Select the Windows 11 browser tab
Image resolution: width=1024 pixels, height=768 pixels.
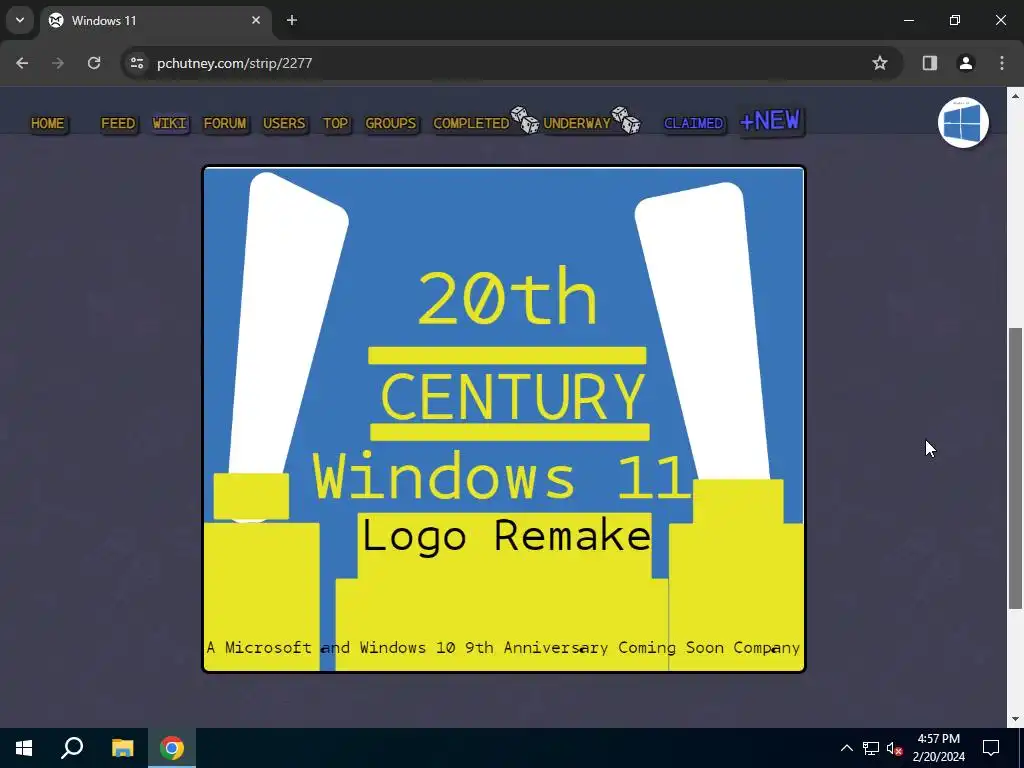tap(155, 20)
